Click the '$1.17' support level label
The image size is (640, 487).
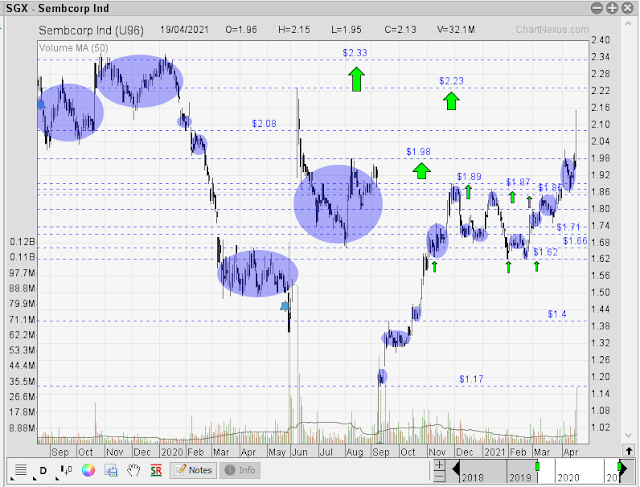(x=471, y=379)
